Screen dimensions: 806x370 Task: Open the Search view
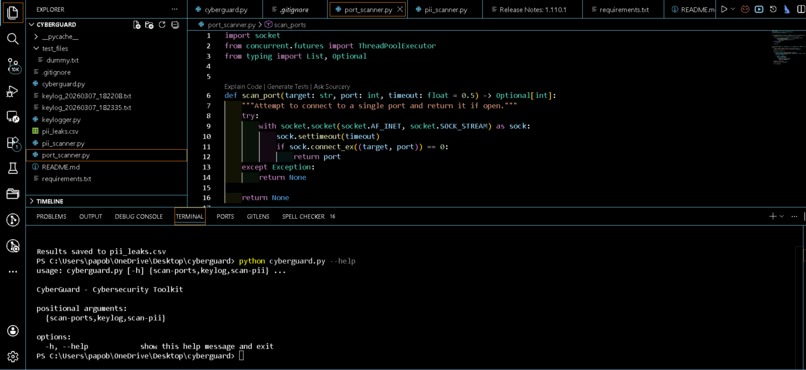click(12, 39)
